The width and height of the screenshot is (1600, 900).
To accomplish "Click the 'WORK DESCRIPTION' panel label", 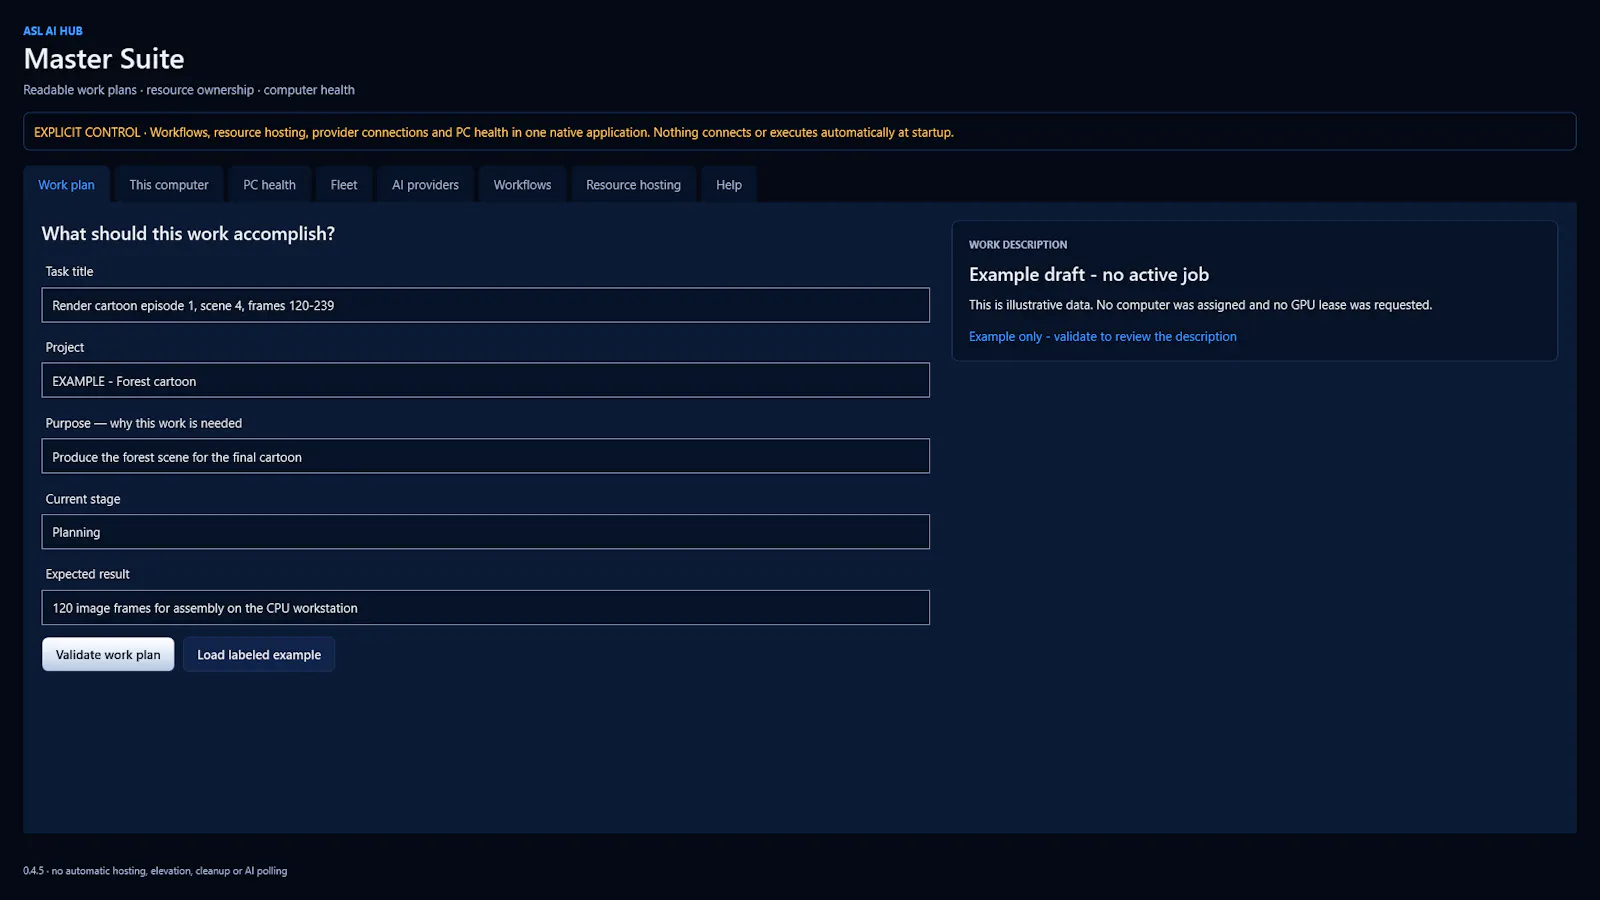I will pyautogui.click(x=1018, y=245).
